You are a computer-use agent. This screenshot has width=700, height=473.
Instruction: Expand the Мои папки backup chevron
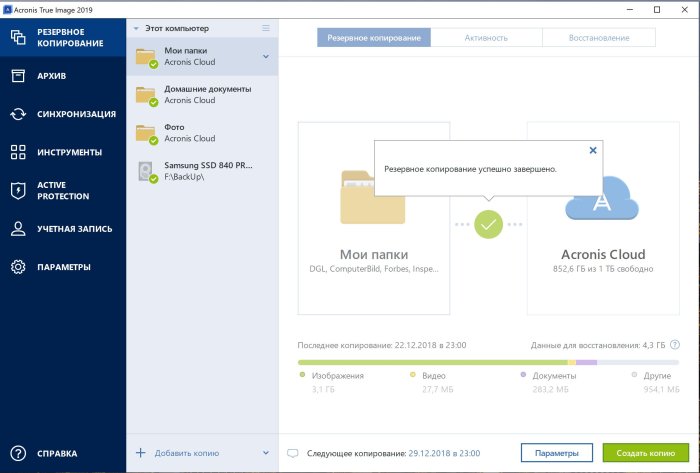click(265, 56)
